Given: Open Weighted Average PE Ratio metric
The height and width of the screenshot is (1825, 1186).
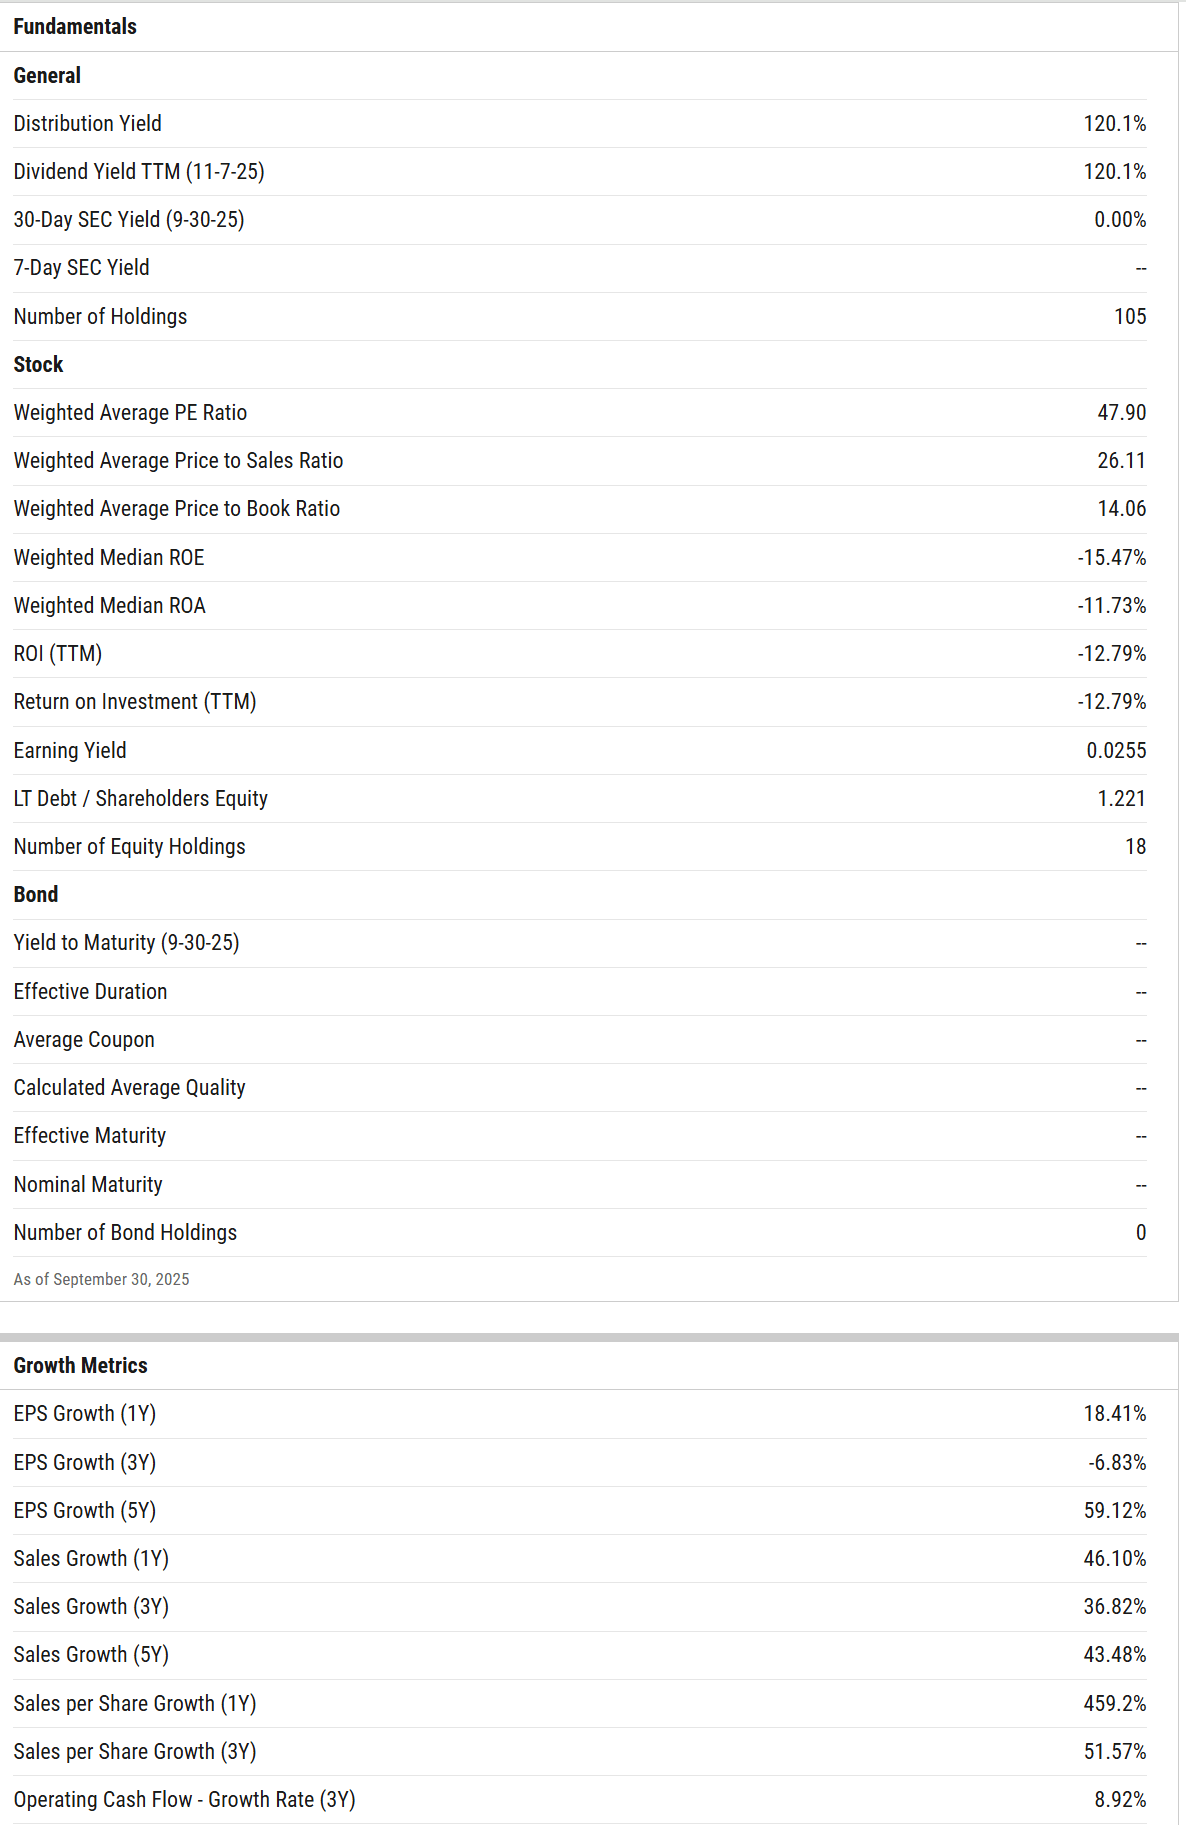Looking at the screenshot, I should 130,413.
